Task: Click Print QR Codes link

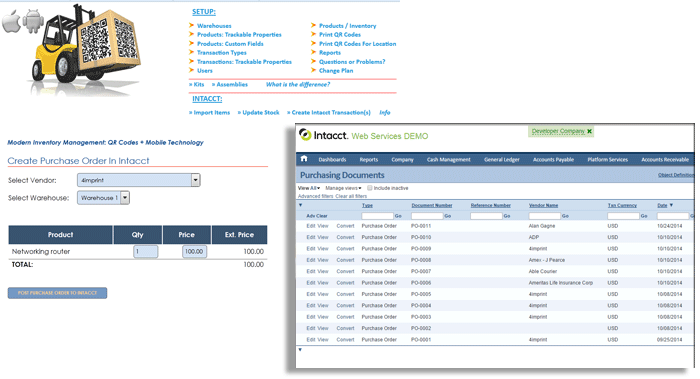Action: click(340, 35)
